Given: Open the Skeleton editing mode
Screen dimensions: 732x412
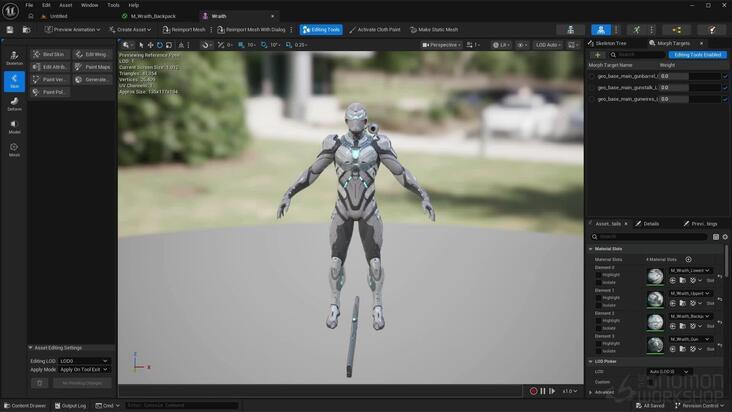Looking at the screenshot, I should [x=14, y=58].
